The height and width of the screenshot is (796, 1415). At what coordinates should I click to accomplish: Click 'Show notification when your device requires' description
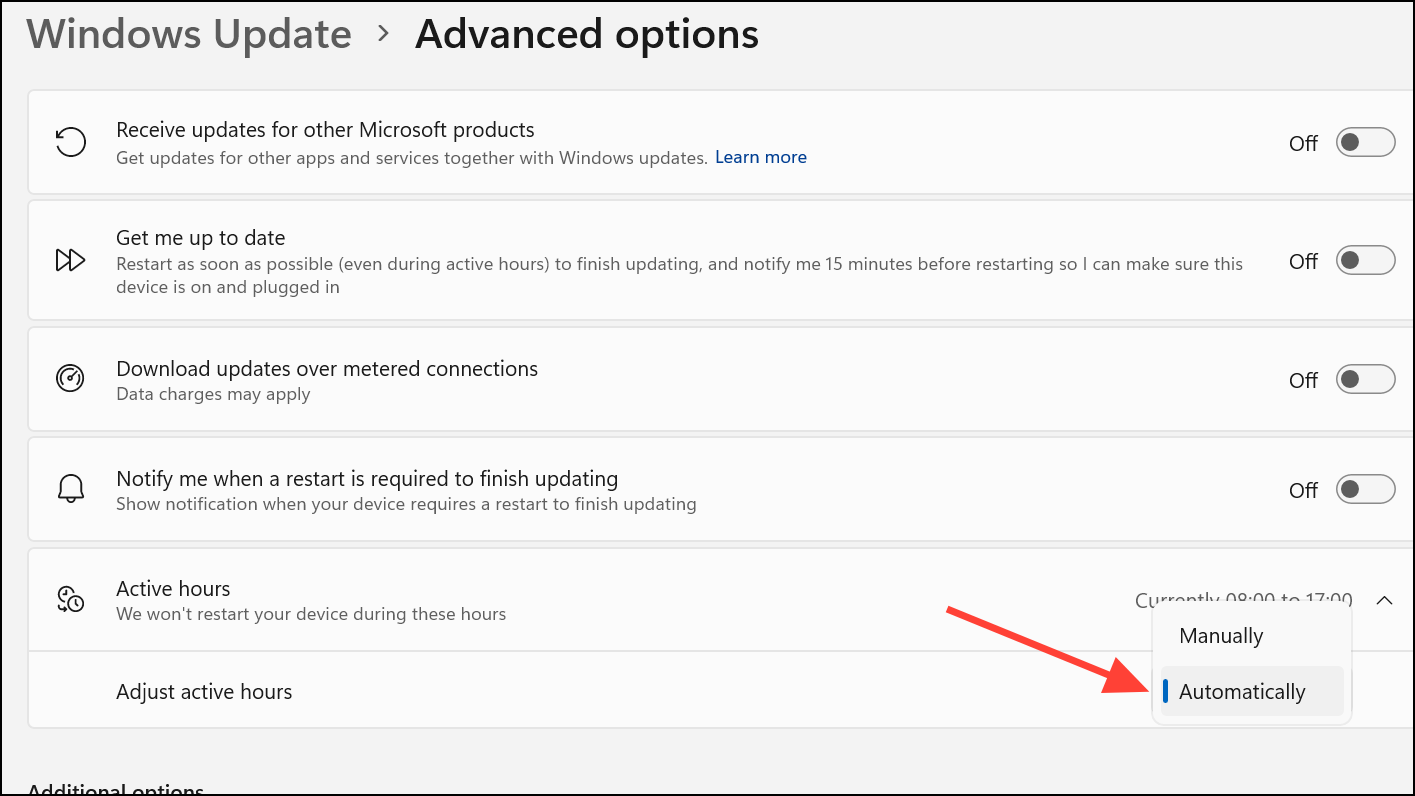(x=406, y=504)
